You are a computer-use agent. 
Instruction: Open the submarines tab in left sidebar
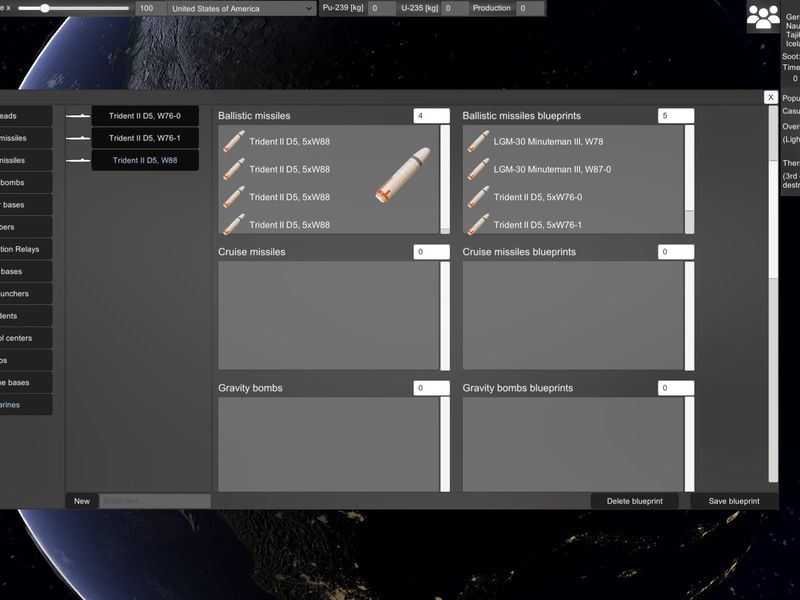click(x=26, y=405)
